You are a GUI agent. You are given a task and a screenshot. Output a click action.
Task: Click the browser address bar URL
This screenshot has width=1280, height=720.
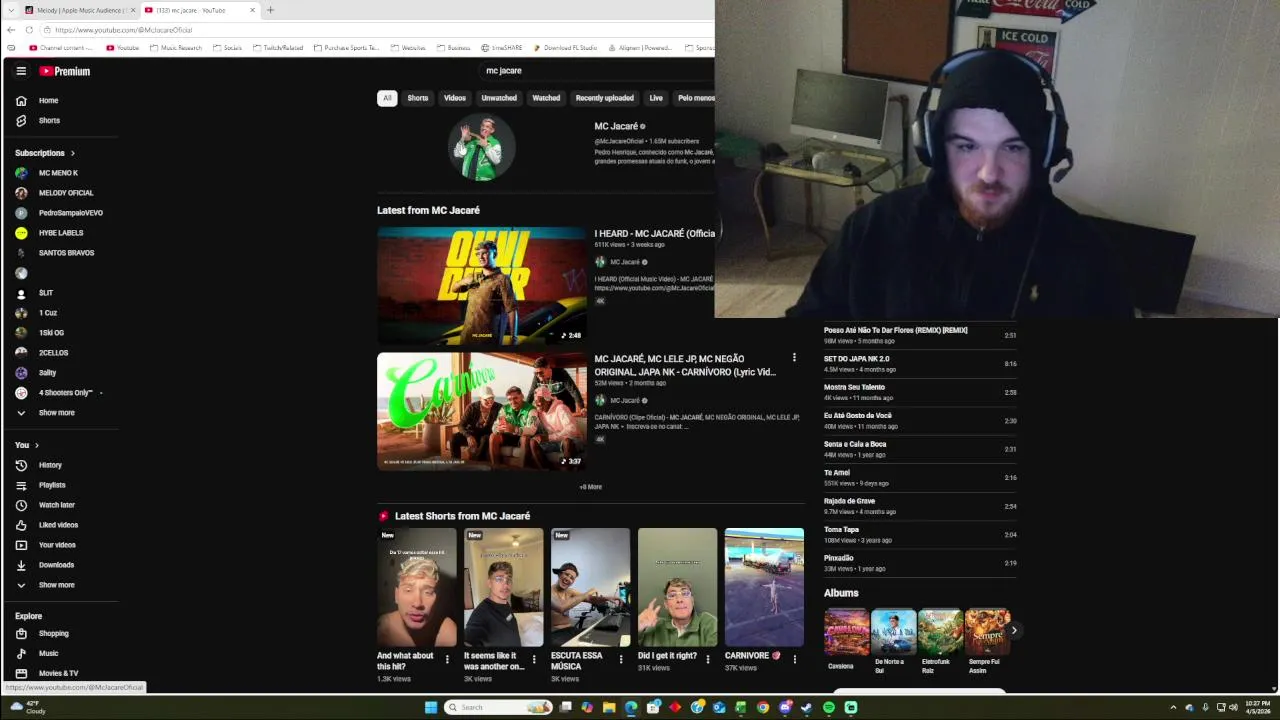pyautogui.click(x=124, y=30)
